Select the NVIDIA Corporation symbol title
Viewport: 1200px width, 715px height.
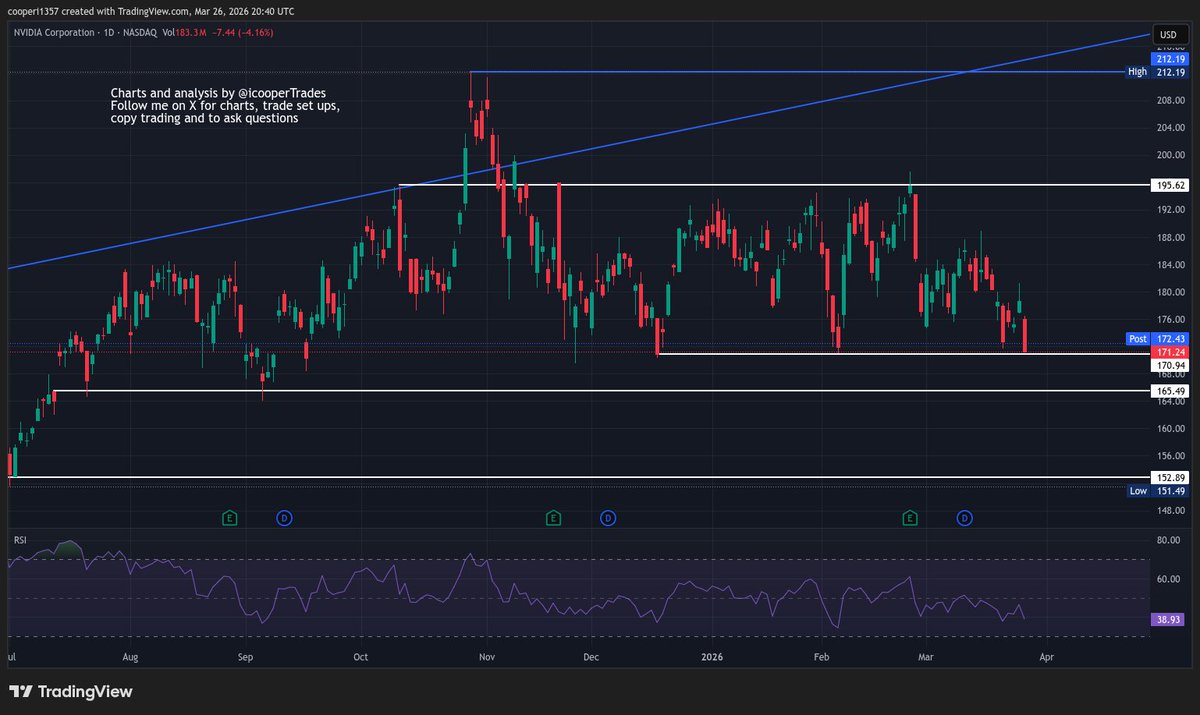(56, 33)
